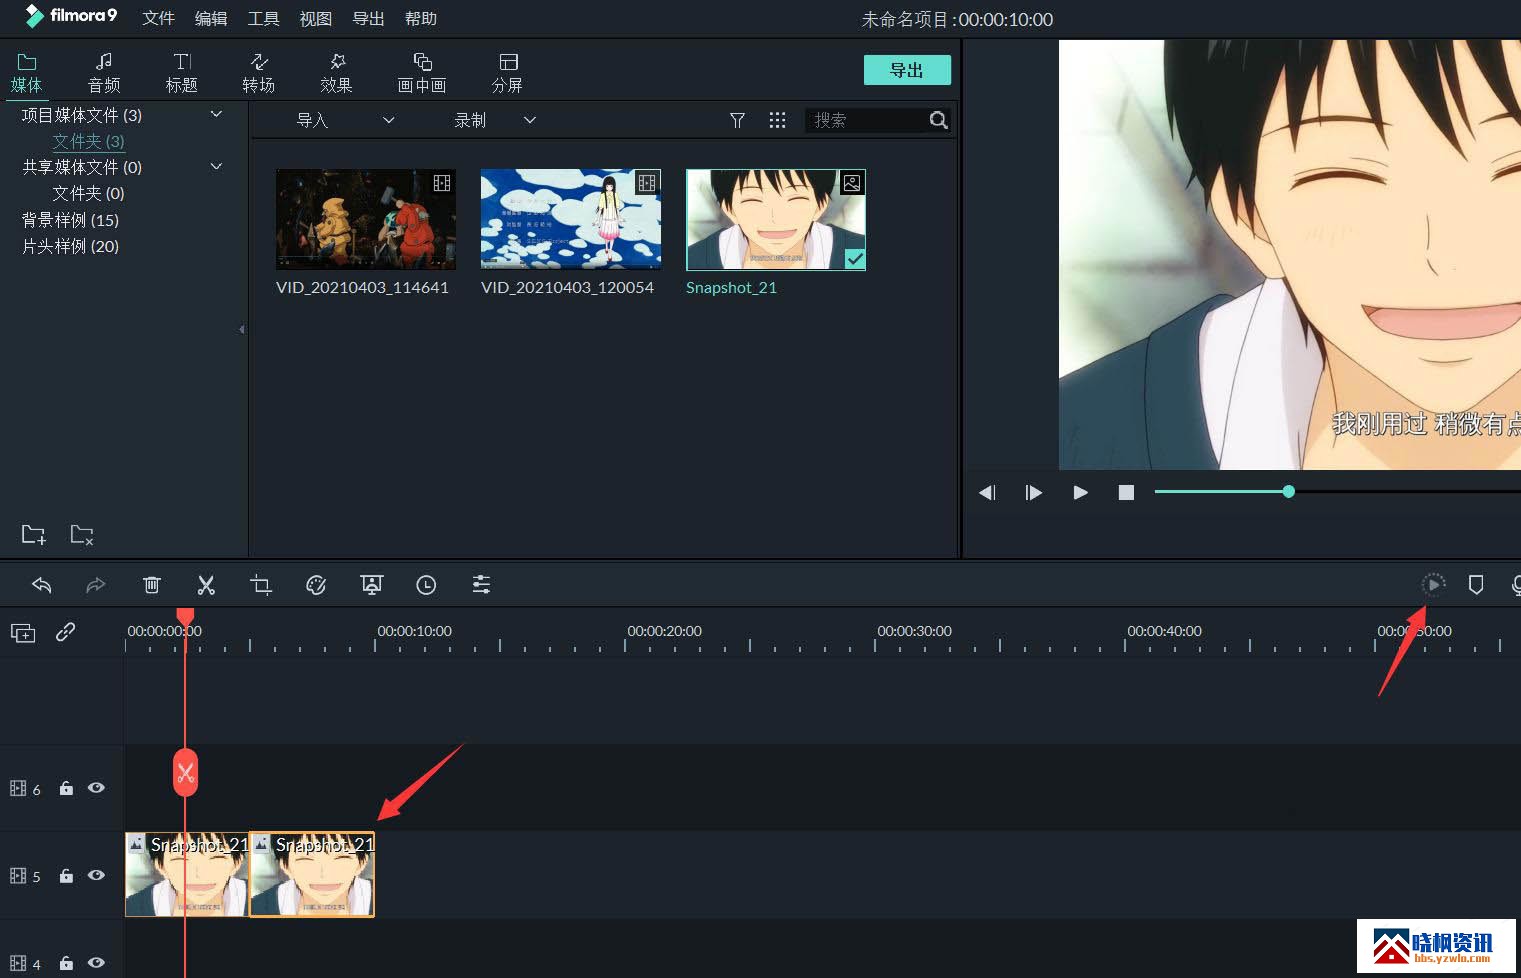Click the undo arrow icon
The image size is (1521, 978).
pyautogui.click(x=41, y=585)
